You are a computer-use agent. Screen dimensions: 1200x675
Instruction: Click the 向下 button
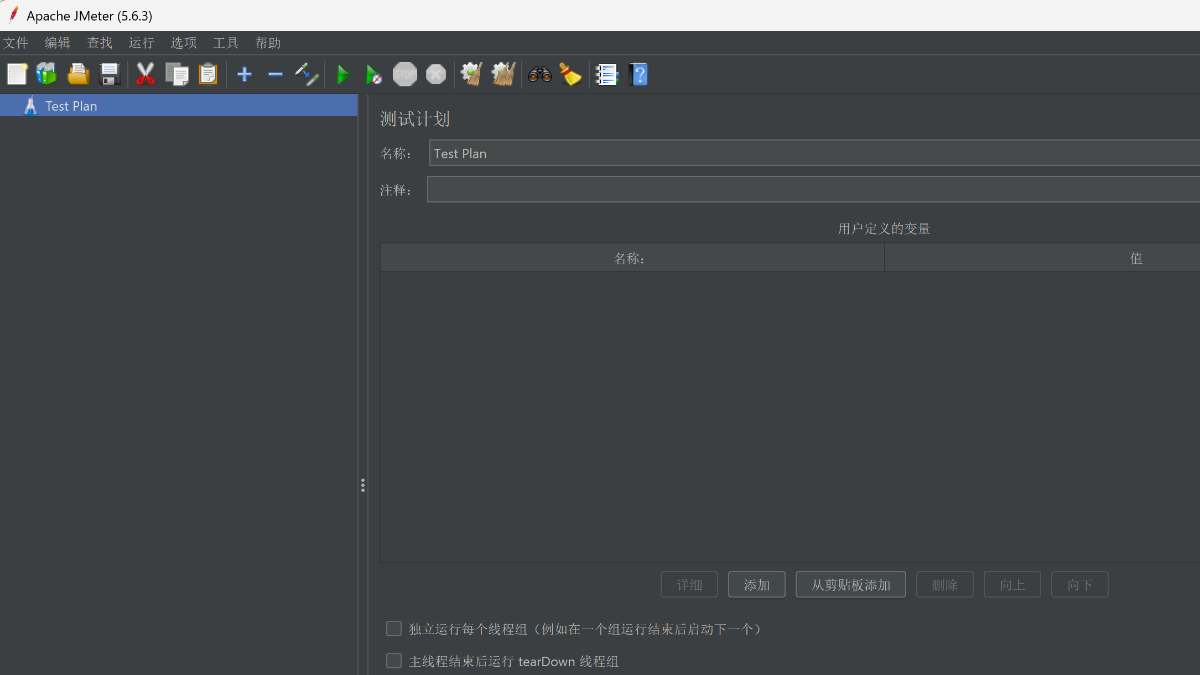point(1080,585)
